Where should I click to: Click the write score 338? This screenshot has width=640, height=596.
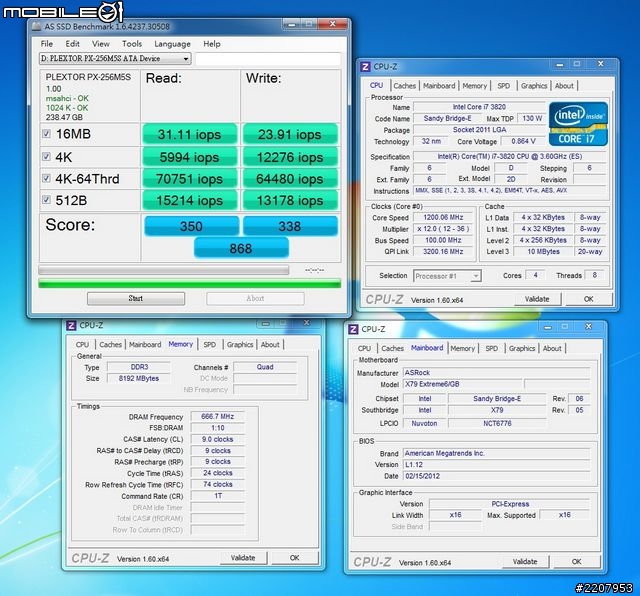290,226
